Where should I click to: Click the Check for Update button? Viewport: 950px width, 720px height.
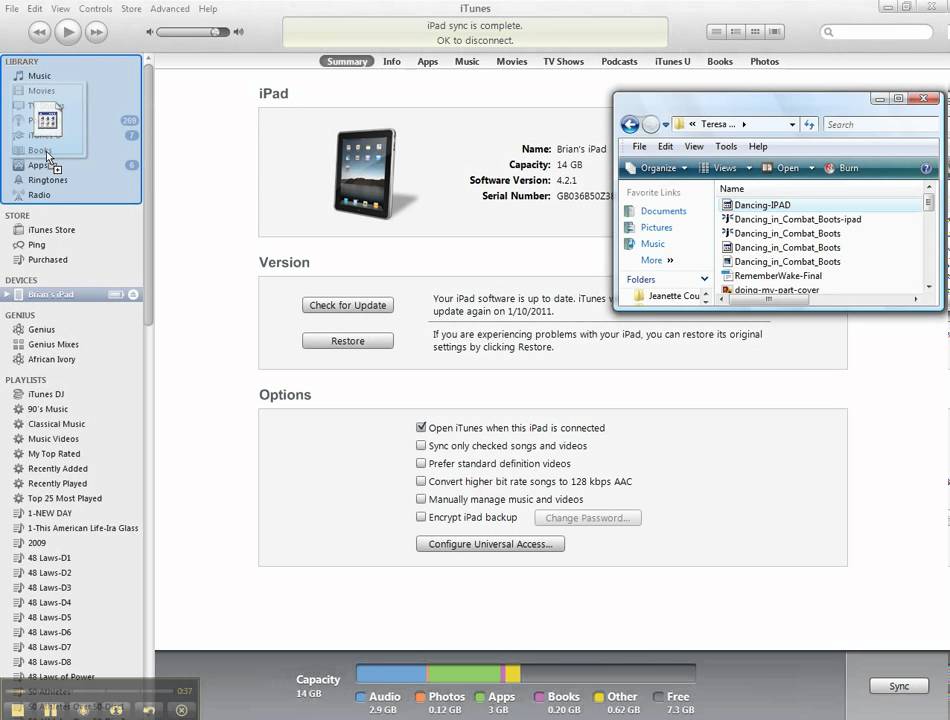[348, 305]
